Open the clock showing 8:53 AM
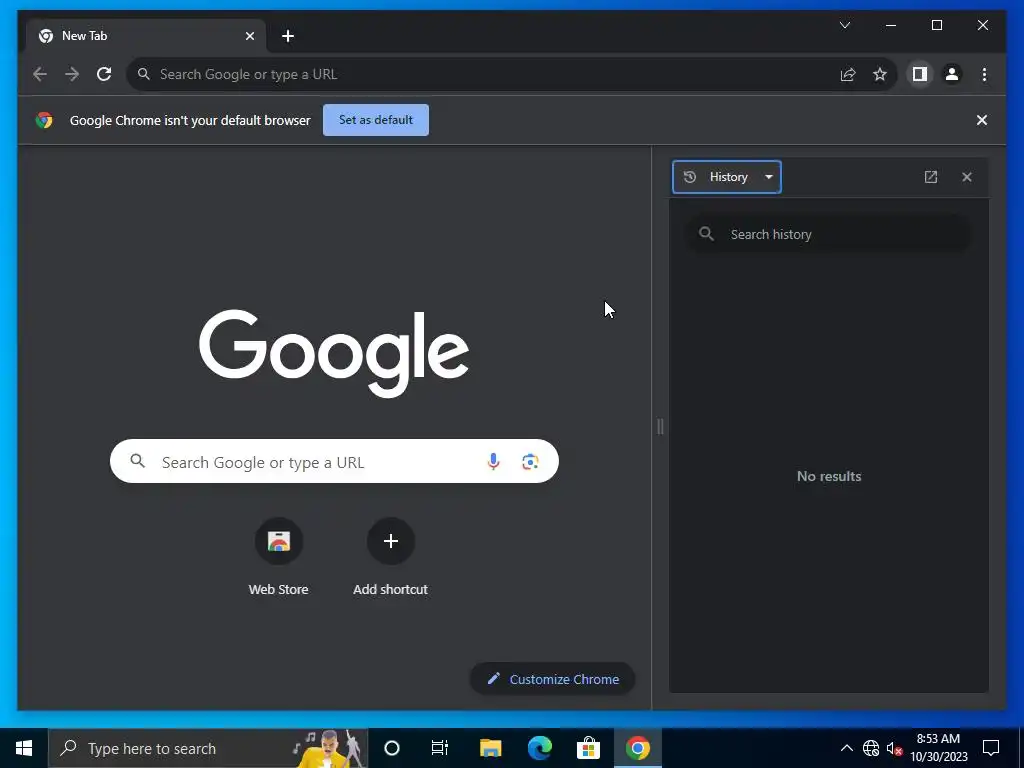Viewport: 1024px width, 768px height. [938, 748]
